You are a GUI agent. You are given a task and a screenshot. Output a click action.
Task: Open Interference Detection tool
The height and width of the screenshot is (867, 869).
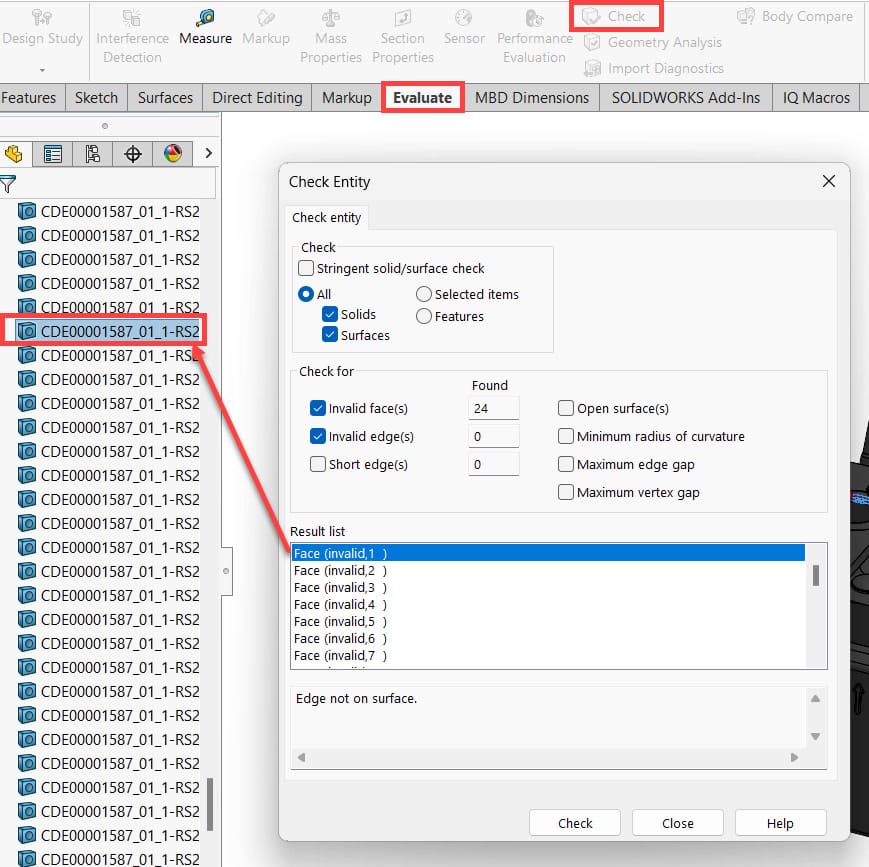pyautogui.click(x=131, y=18)
